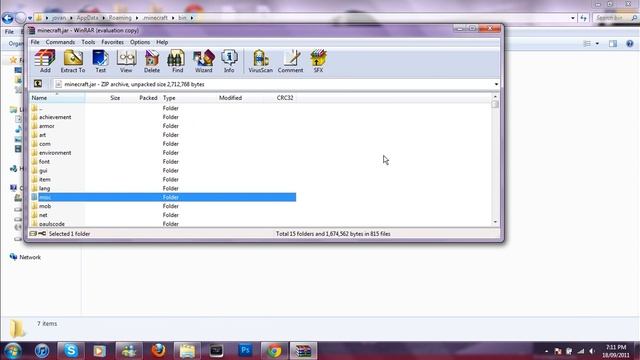Convert archive with SFX tool
The width and height of the screenshot is (640, 360).
[318, 61]
